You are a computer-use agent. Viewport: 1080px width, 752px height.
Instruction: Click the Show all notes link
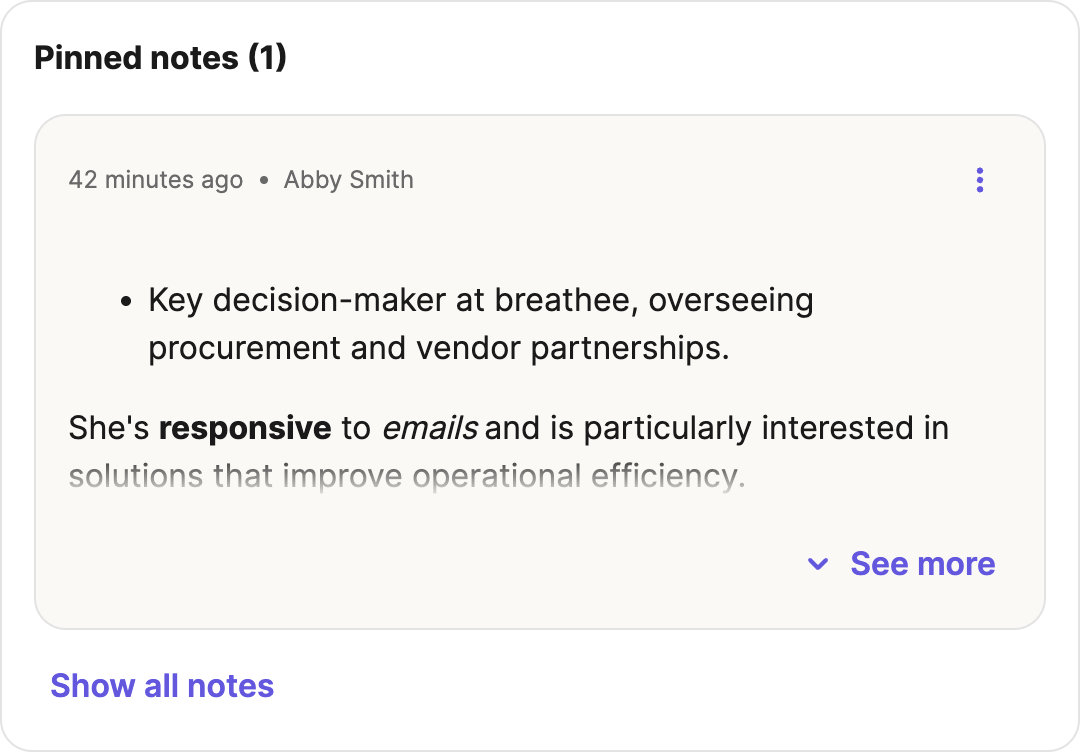(x=162, y=686)
